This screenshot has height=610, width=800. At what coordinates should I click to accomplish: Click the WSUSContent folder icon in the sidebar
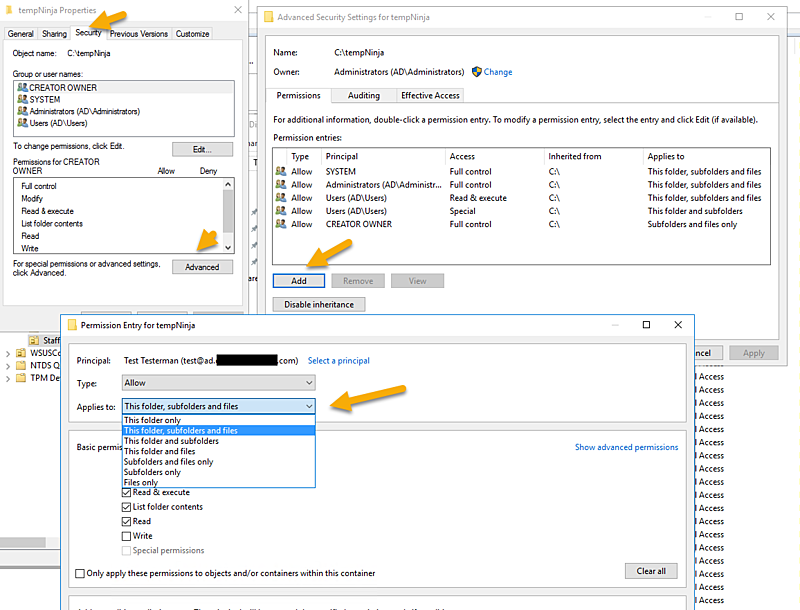(19, 353)
